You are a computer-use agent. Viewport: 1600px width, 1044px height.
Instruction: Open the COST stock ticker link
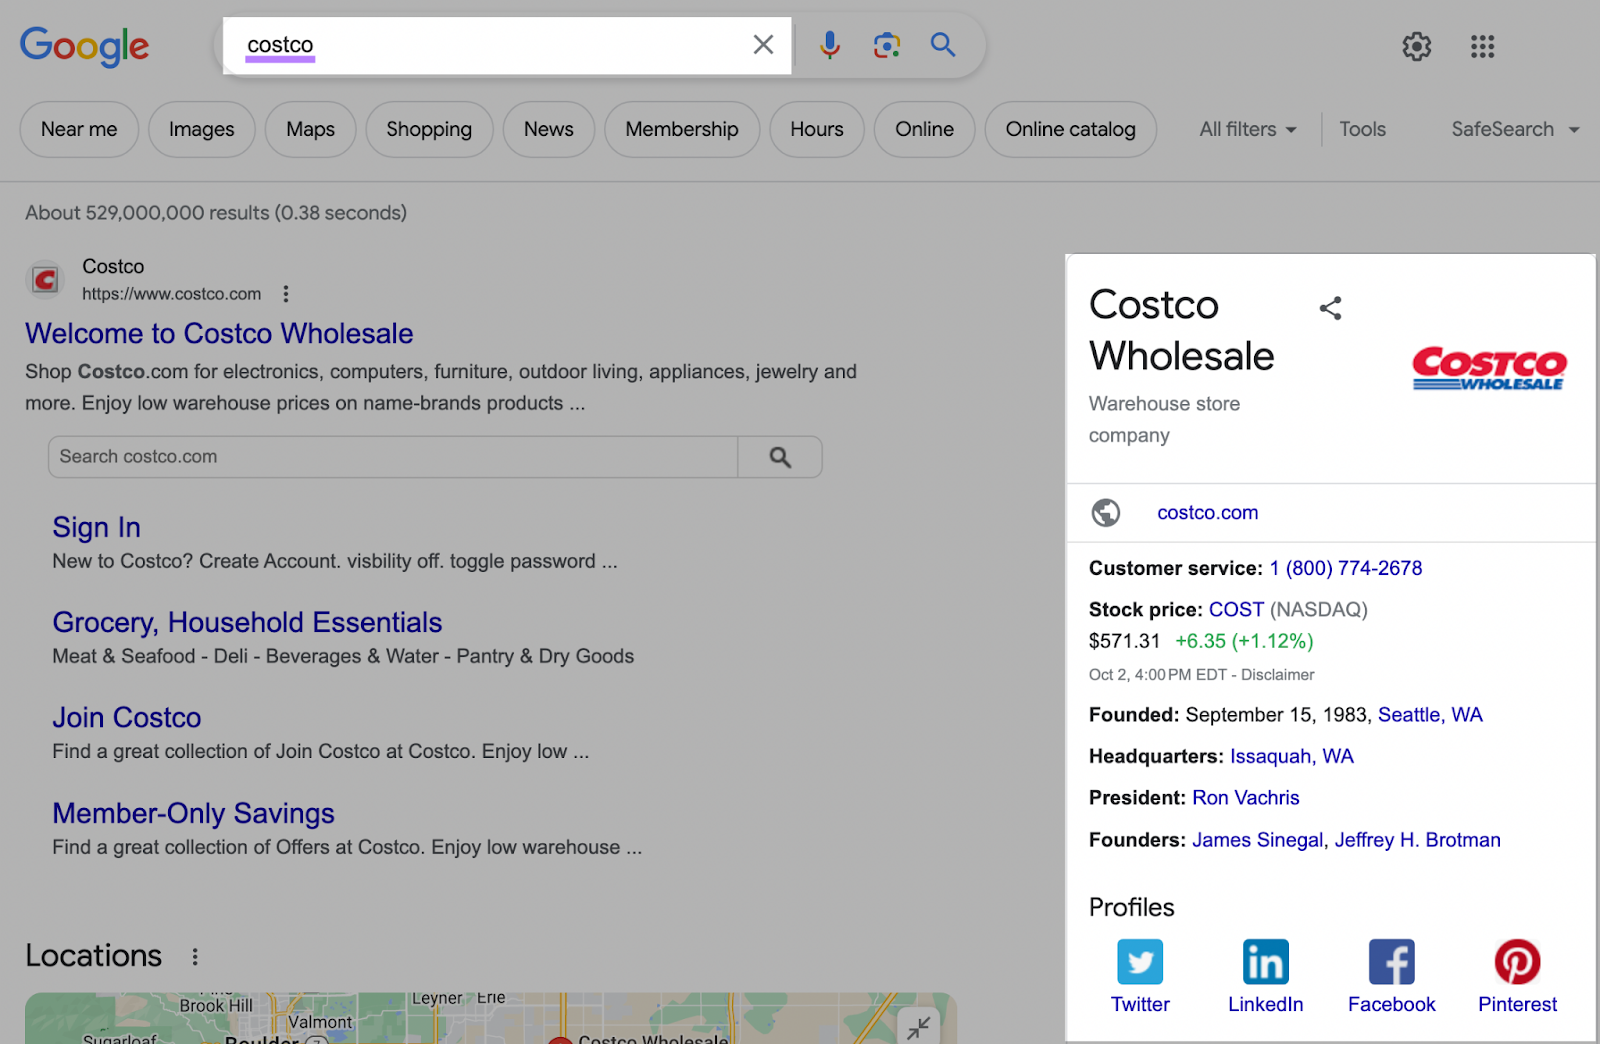click(x=1236, y=609)
